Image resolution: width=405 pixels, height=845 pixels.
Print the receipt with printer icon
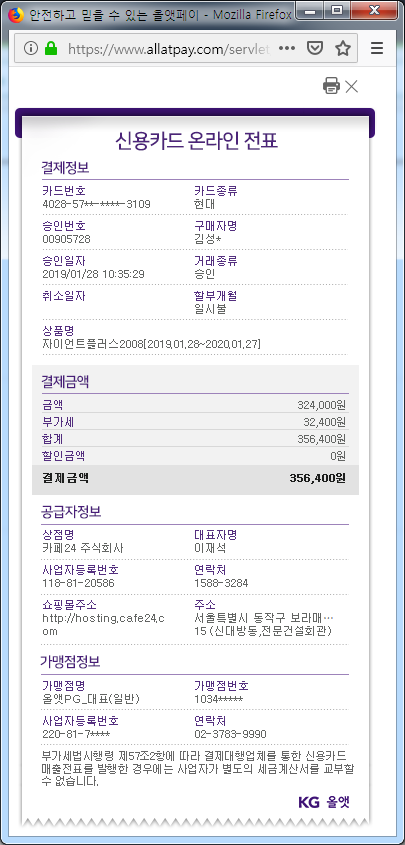[x=331, y=86]
